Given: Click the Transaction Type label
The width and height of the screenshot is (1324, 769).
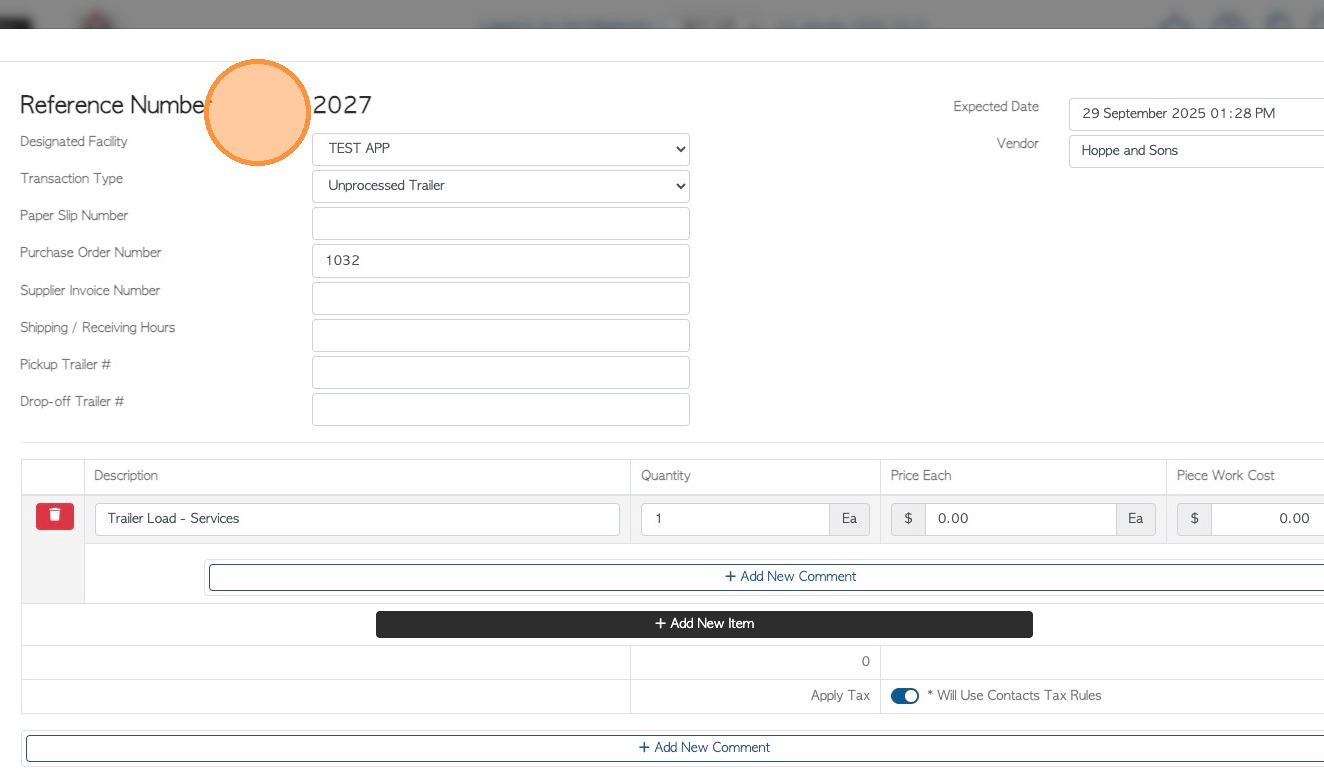Looking at the screenshot, I should [71, 179].
